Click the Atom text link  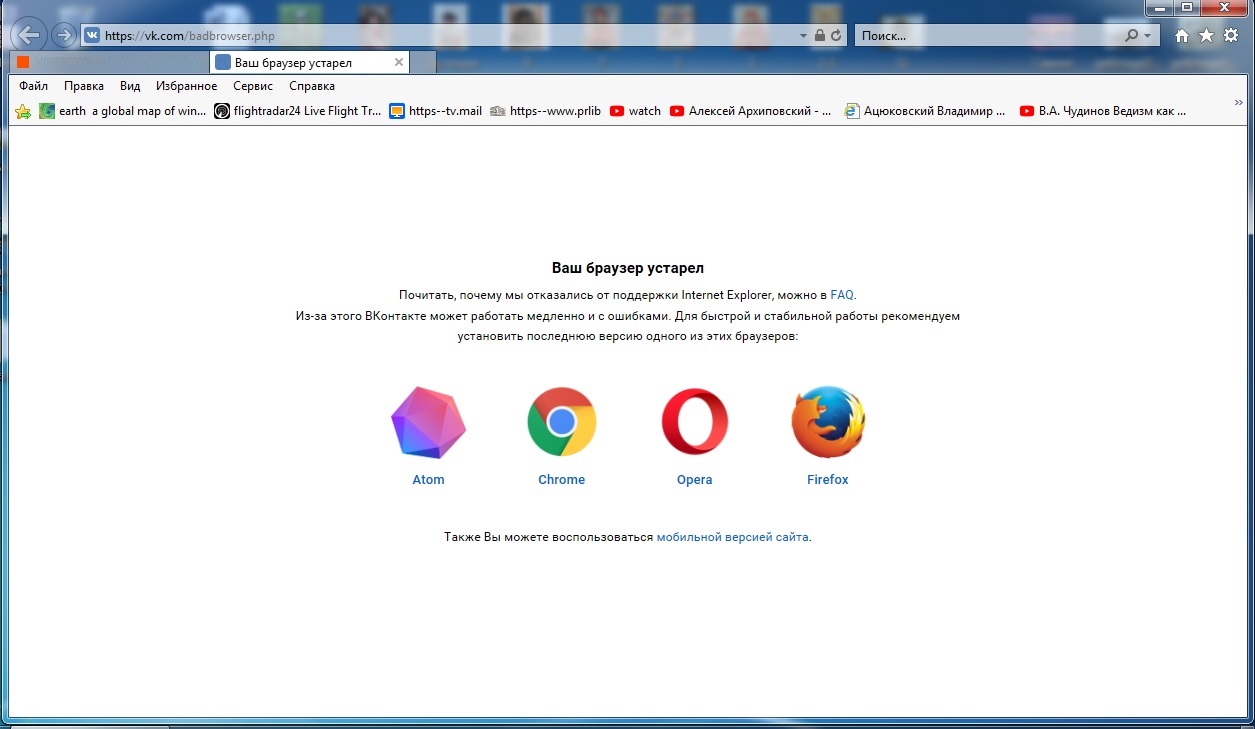(x=428, y=480)
